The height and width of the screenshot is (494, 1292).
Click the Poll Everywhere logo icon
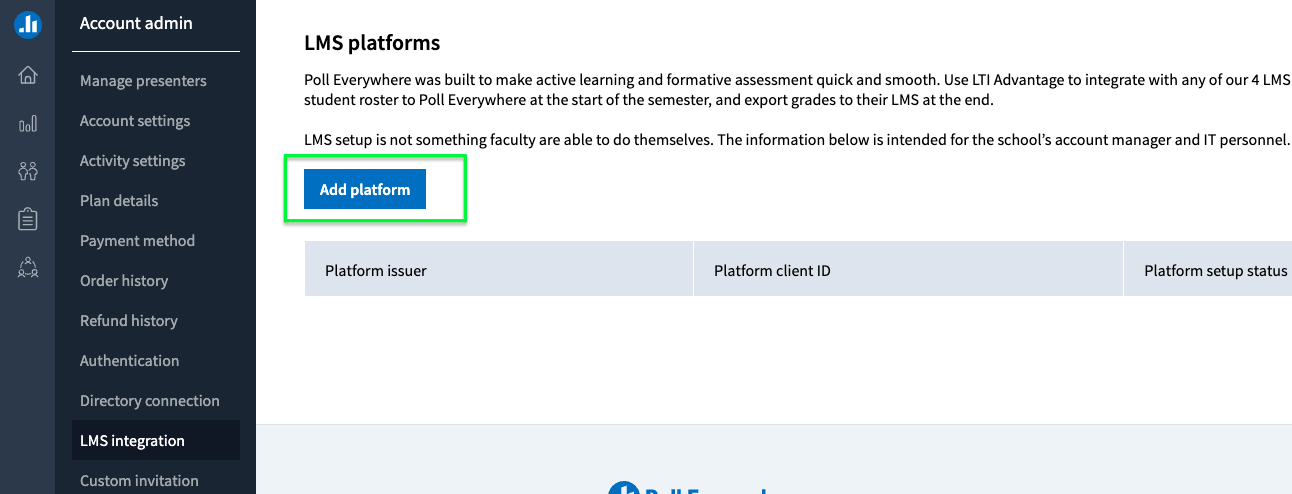coord(27,25)
